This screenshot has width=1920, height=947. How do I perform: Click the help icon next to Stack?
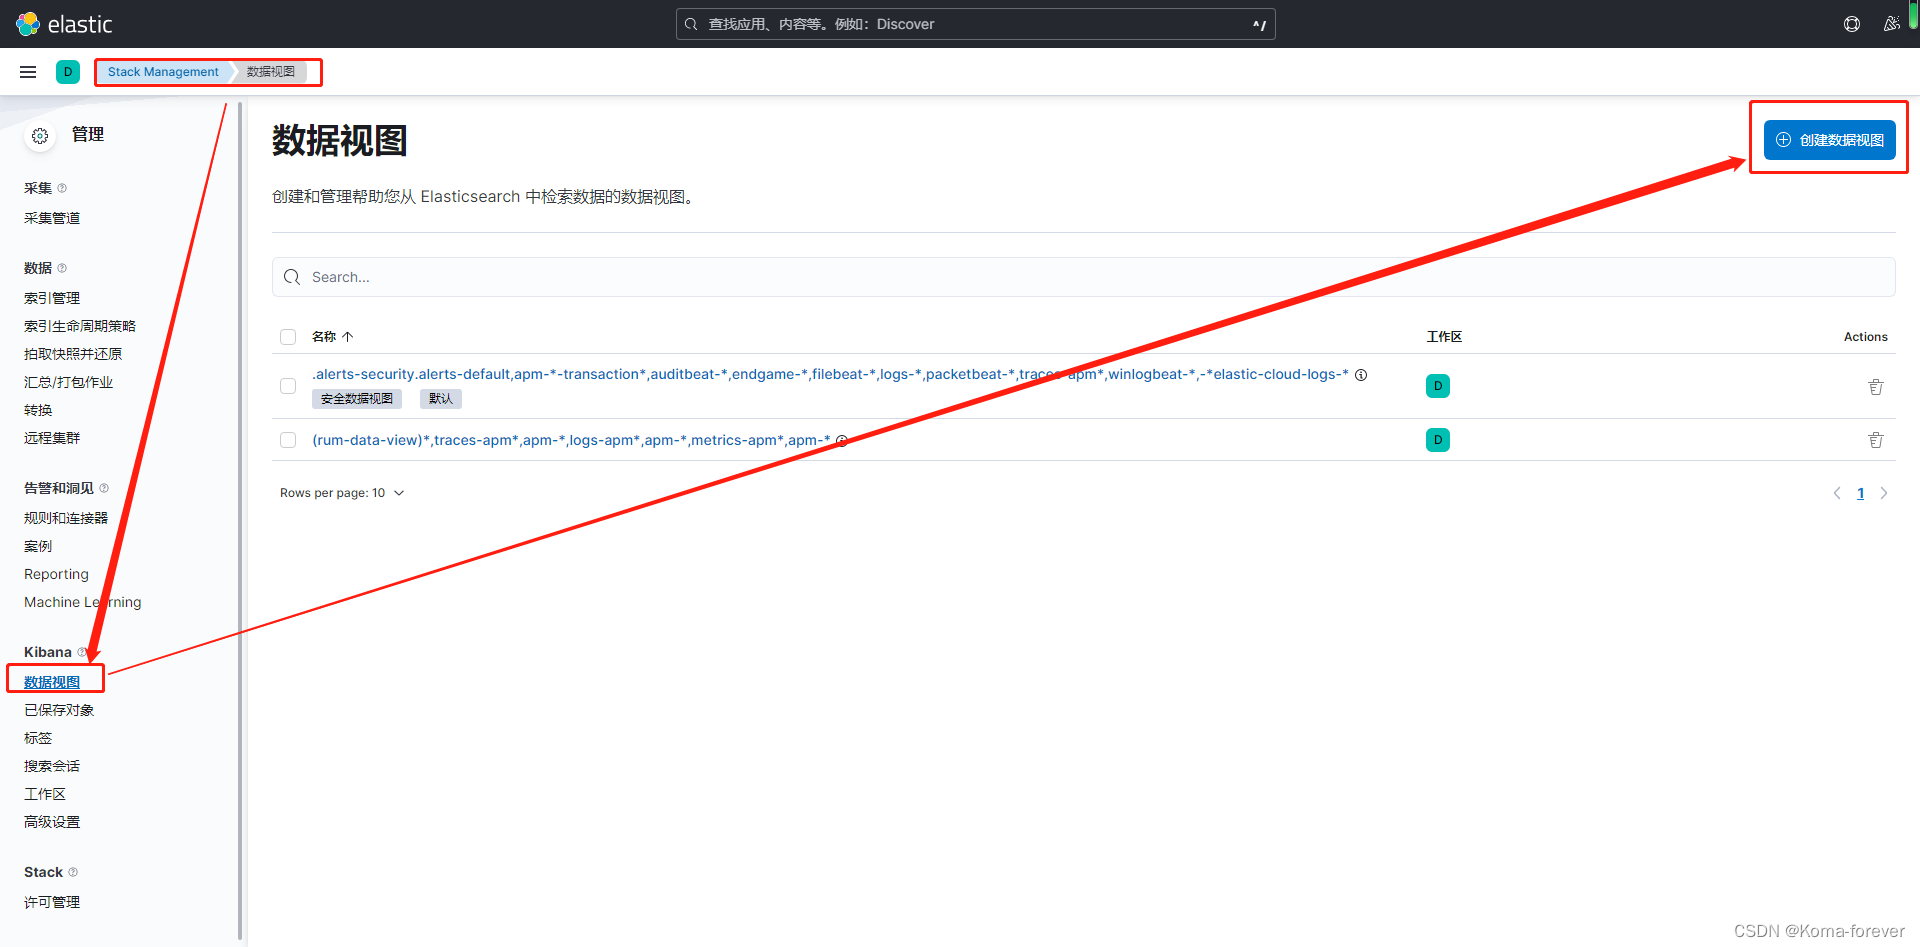pyautogui.click(x=73, y=872)
